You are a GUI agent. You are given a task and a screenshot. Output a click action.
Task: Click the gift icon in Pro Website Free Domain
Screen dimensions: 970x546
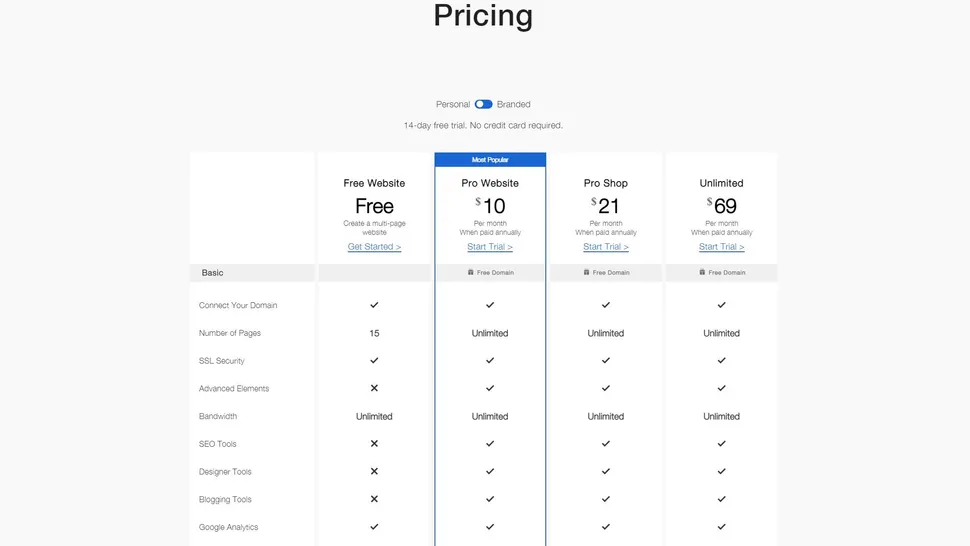tap(471, 272)
